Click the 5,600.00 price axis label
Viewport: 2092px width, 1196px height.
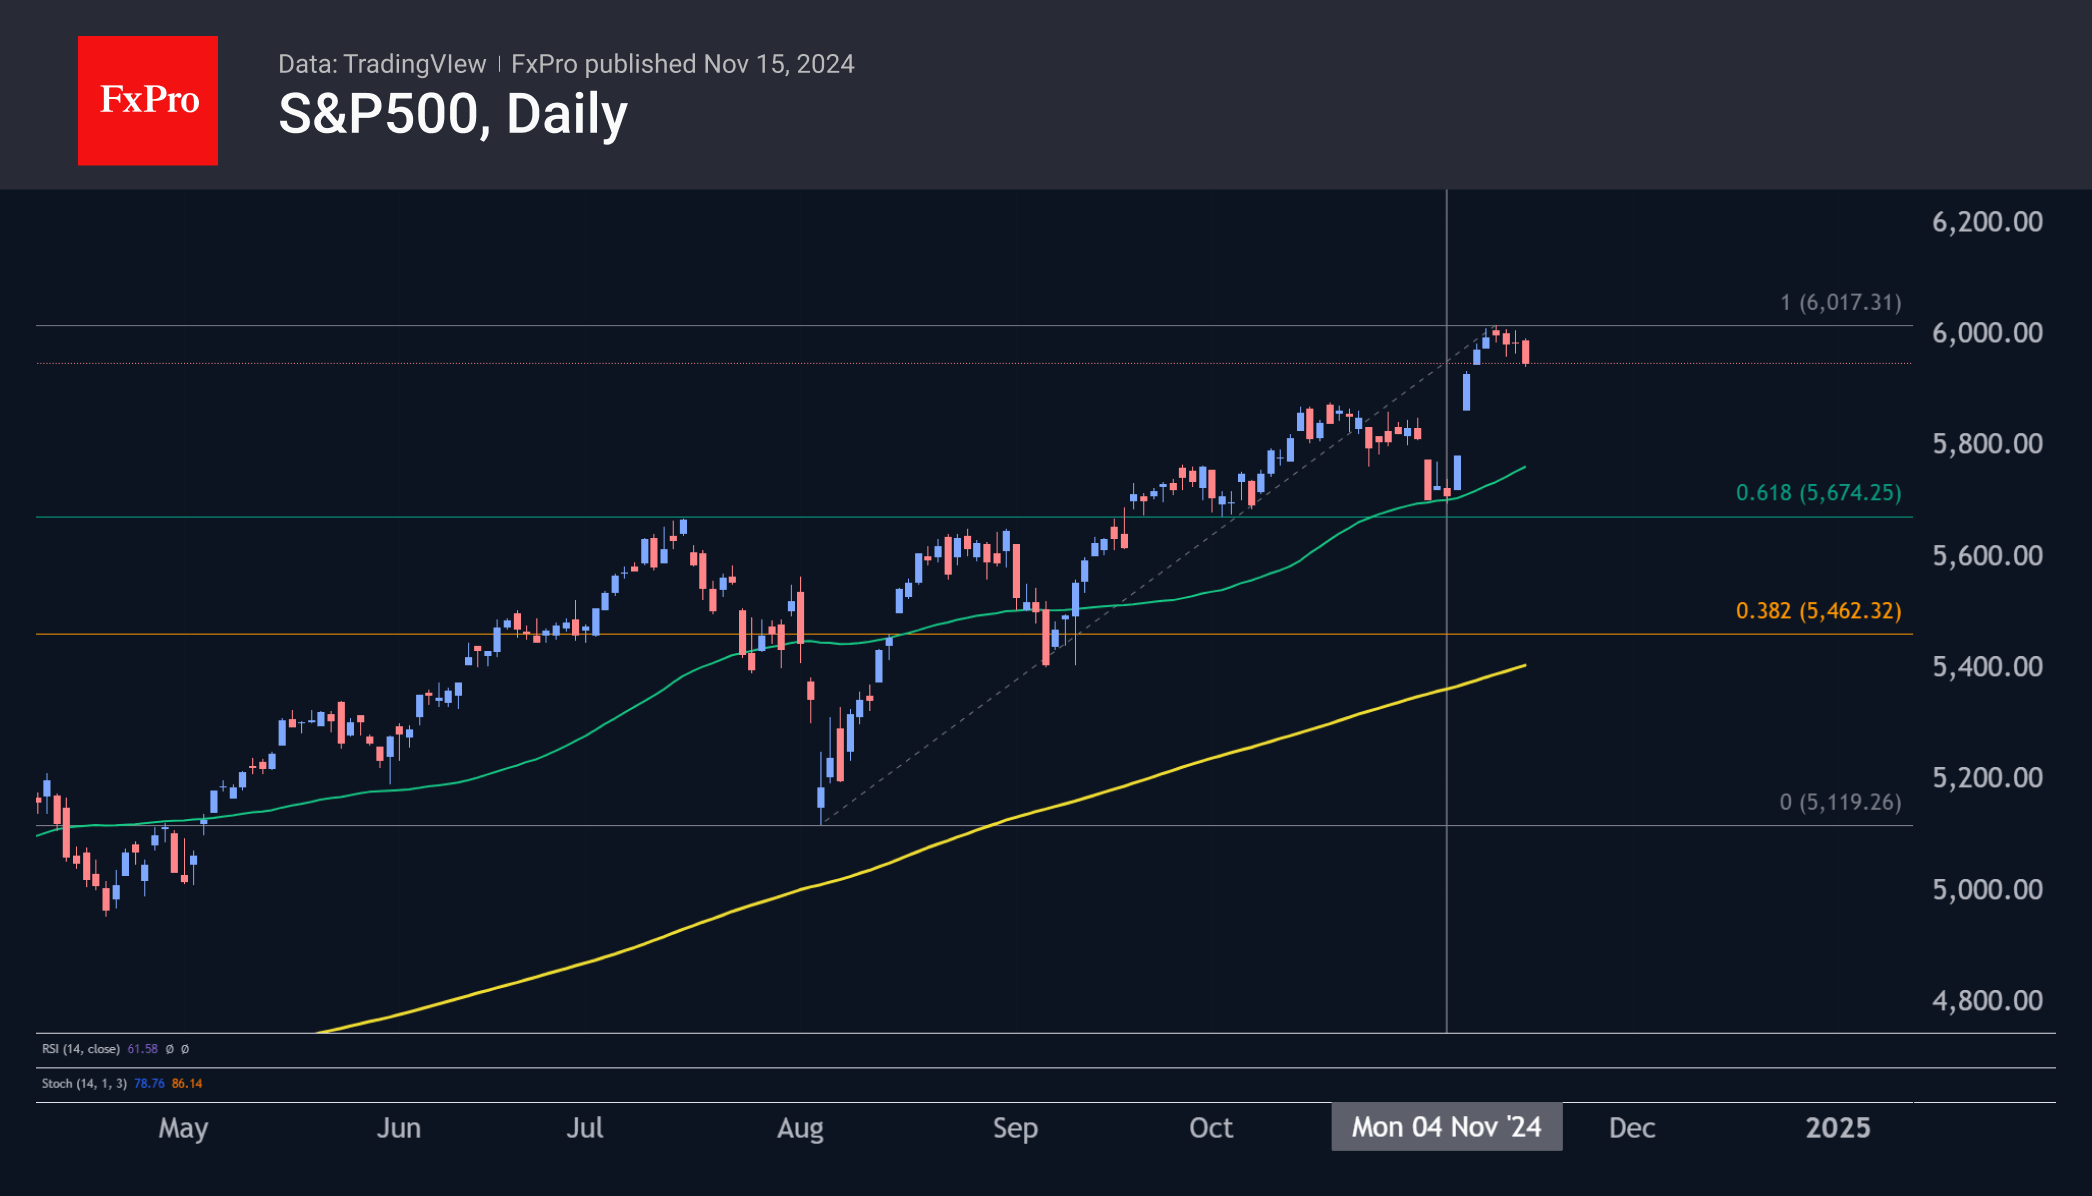1987,556
